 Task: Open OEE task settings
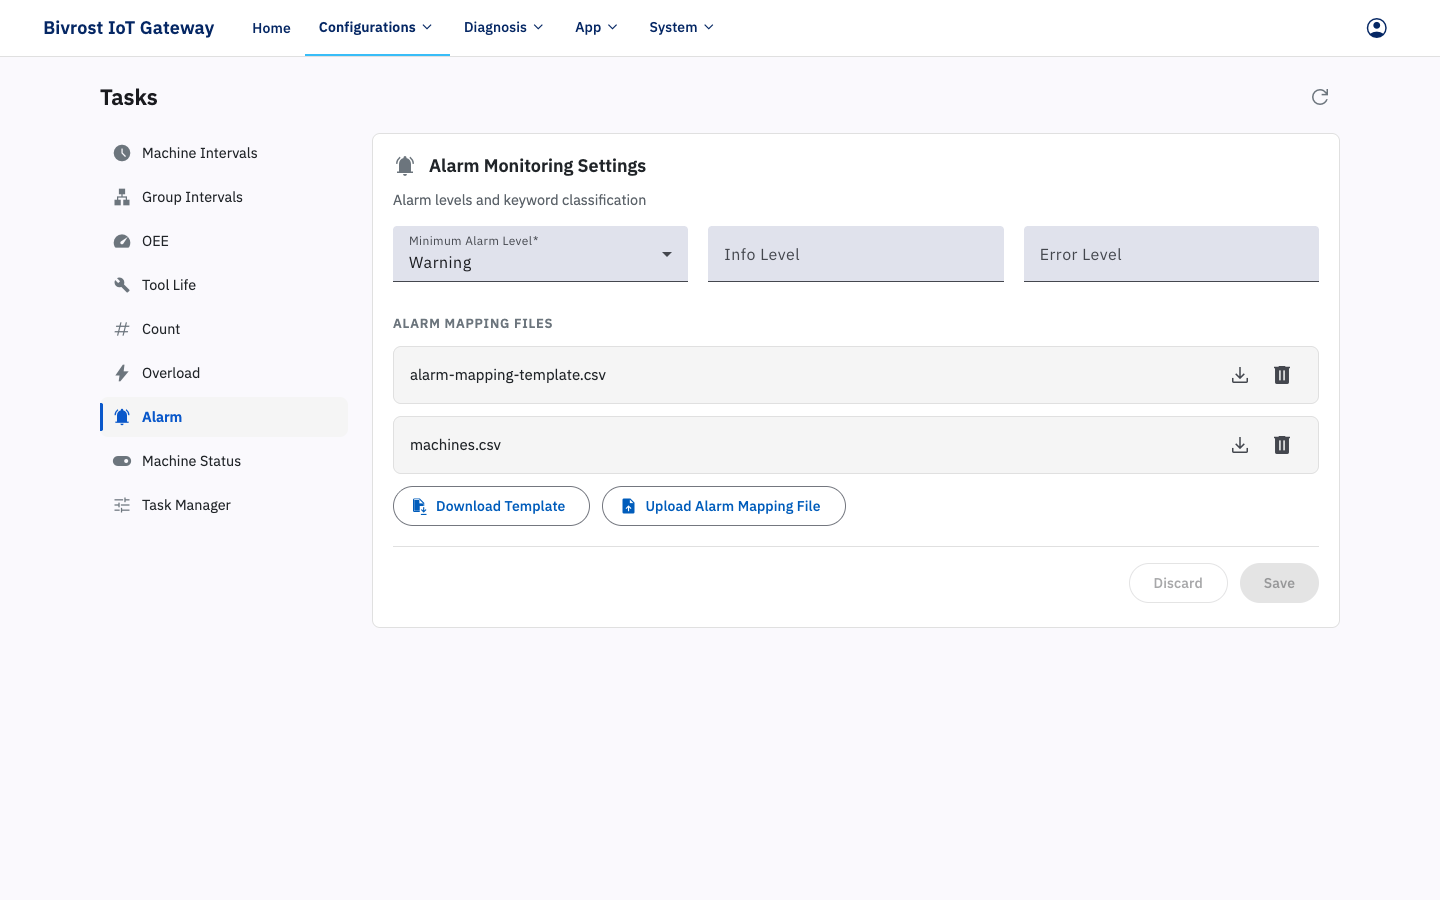click(224, 241)
